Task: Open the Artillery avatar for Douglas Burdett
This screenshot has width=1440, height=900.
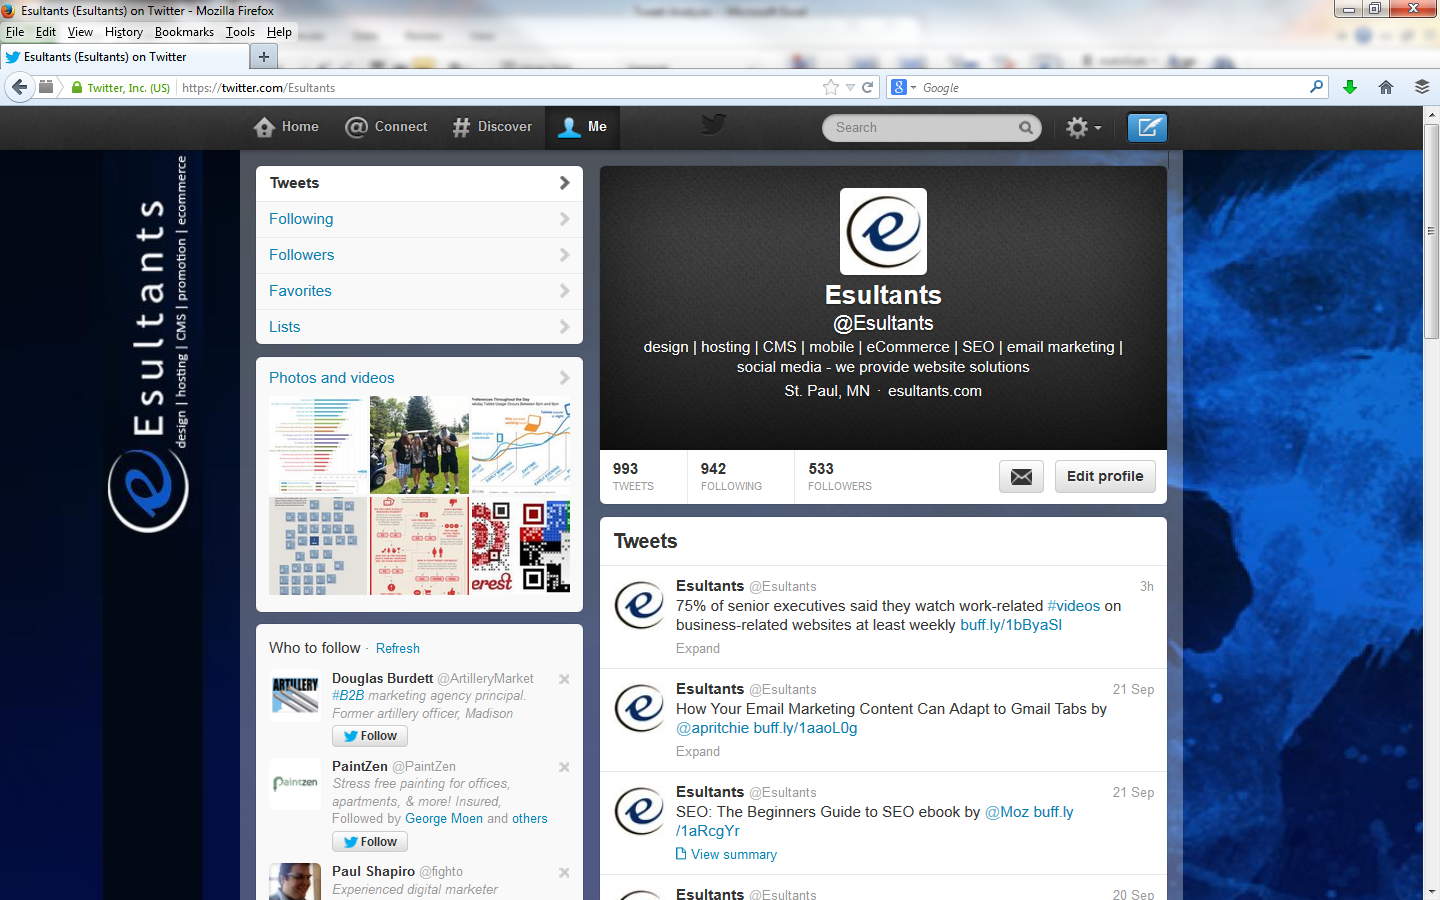Action: click(295, 696)
